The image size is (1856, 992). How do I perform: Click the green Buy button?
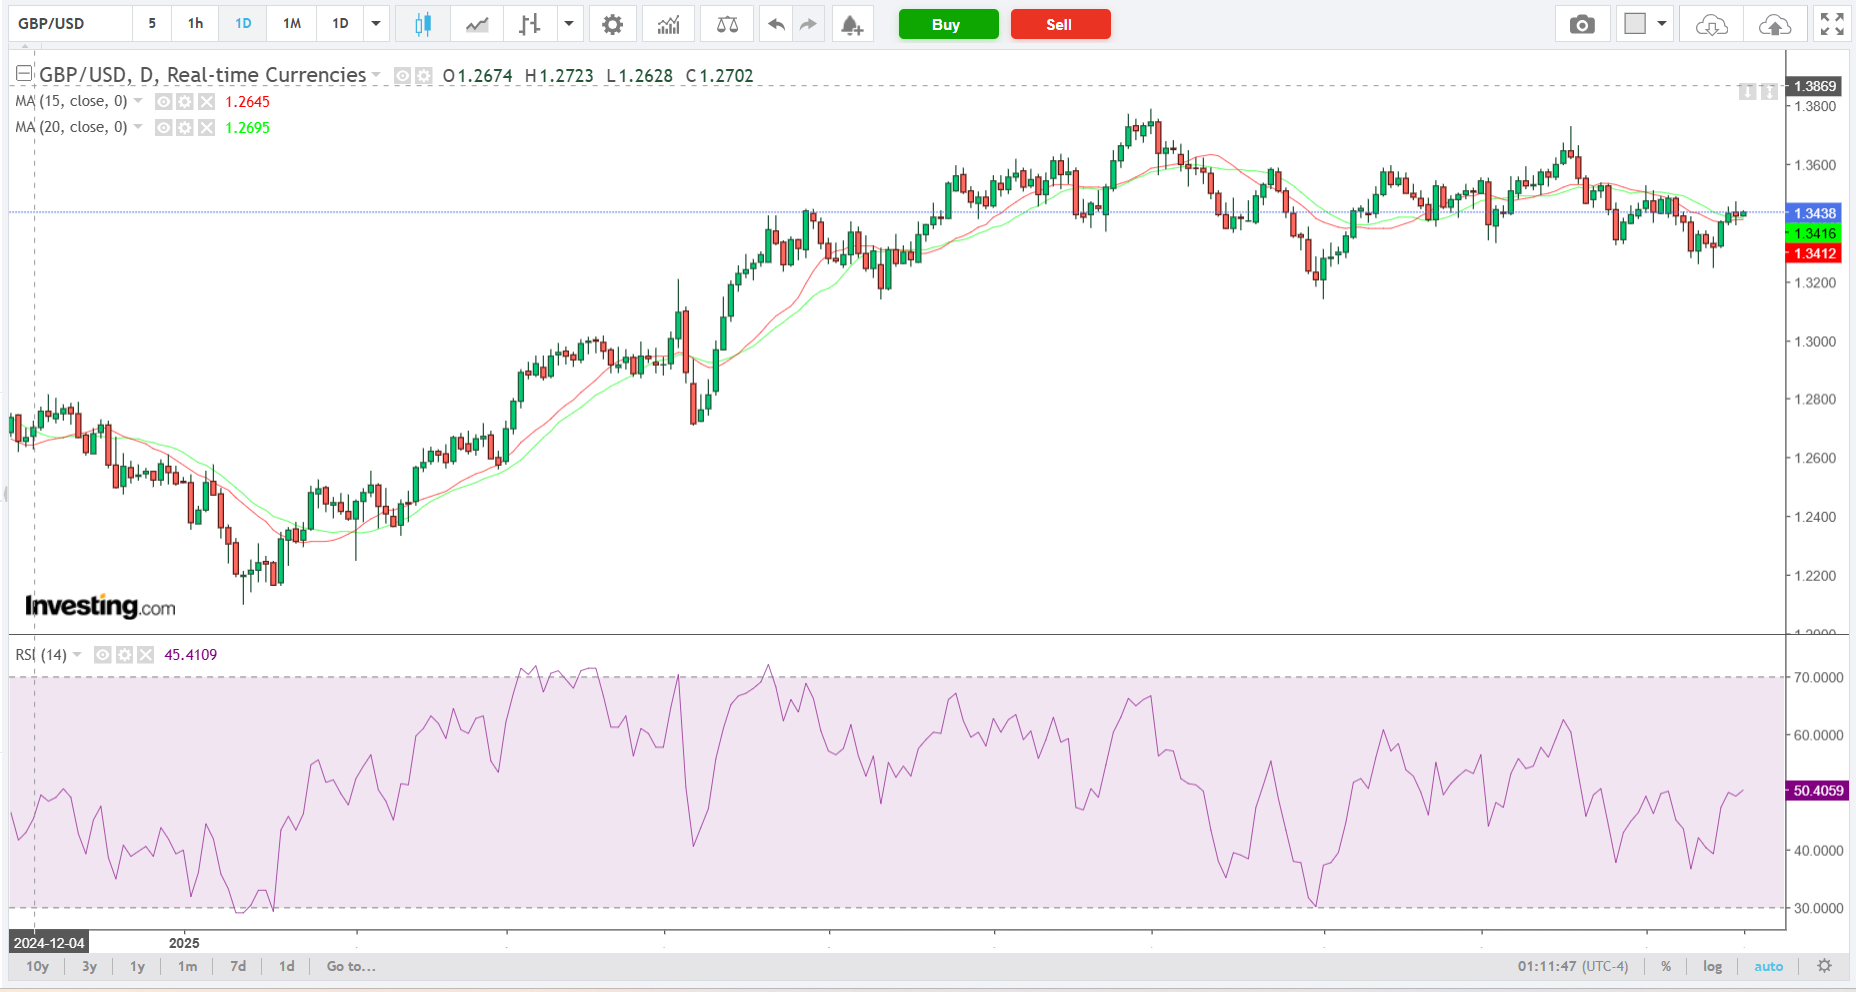pos(948,24)
